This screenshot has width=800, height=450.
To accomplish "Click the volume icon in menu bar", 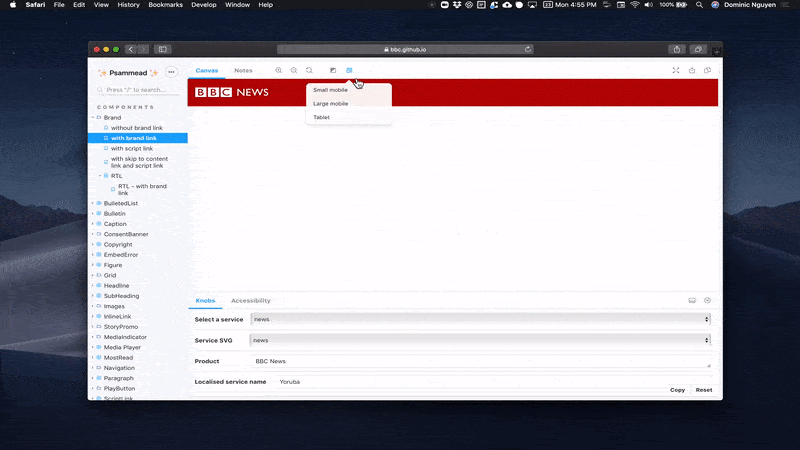I will coord(648,5).
